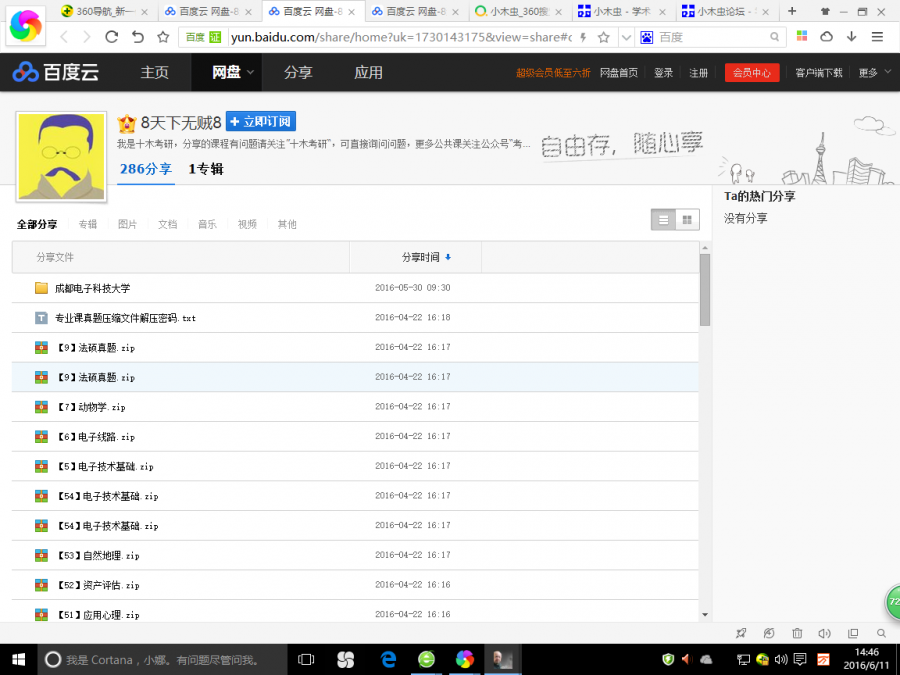
Task: Click the zoom magnifier in status bar
Action: (881, 633)
